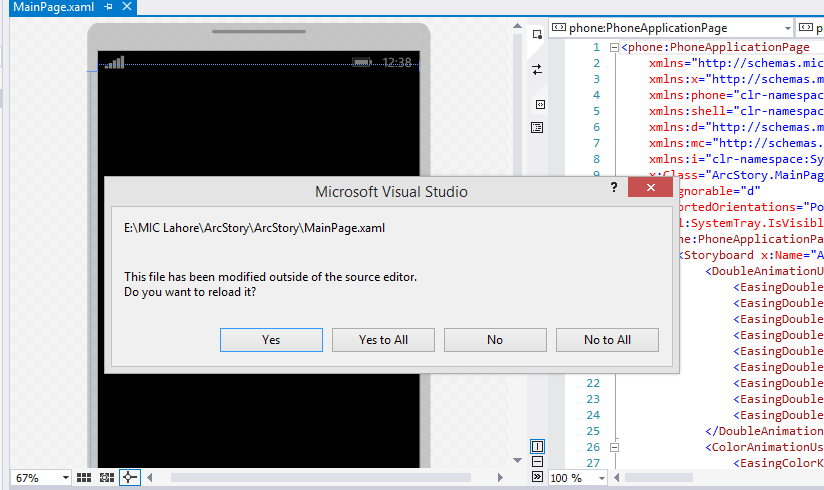Viewport: 824px width, 490px height.
Task: Swap the design and XAML panes
Action: coord(537,69)
